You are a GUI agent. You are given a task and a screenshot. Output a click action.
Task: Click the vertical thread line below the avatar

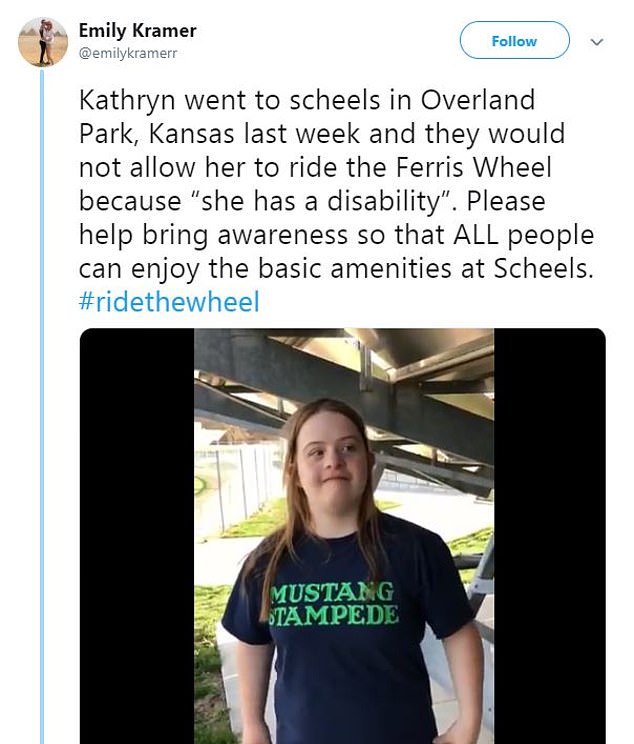[x=41, y=400]
